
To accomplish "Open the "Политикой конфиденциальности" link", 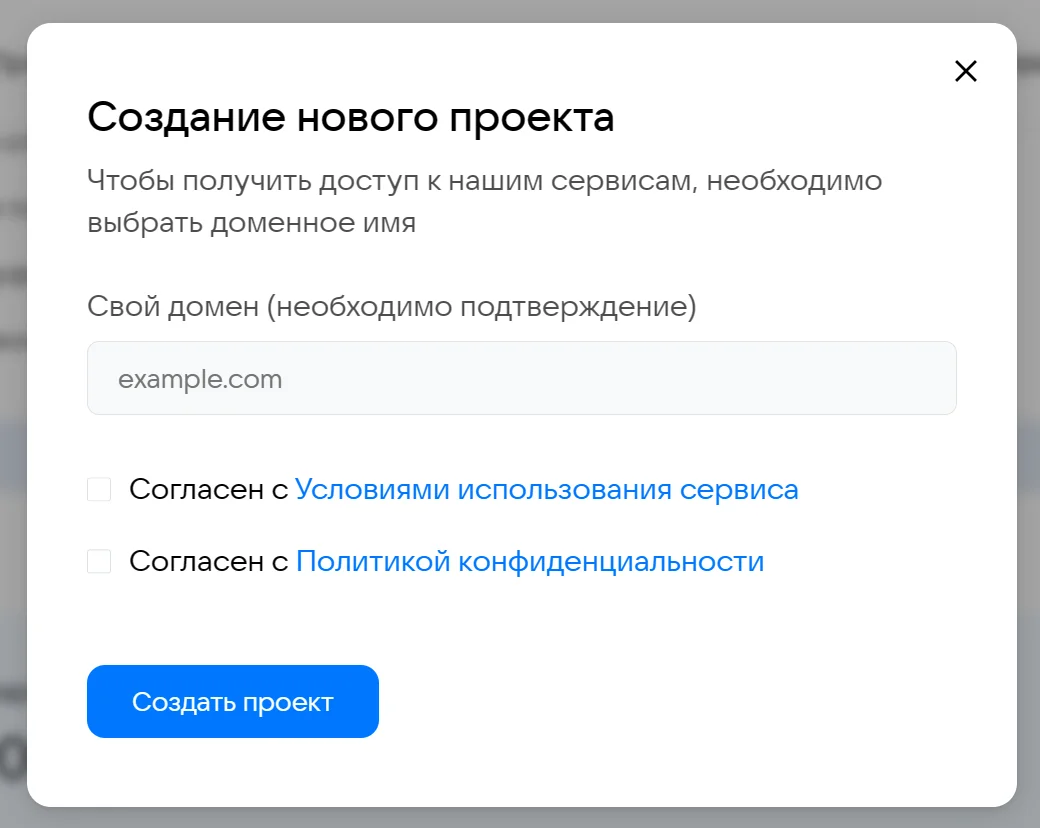I will coord(529,562).
